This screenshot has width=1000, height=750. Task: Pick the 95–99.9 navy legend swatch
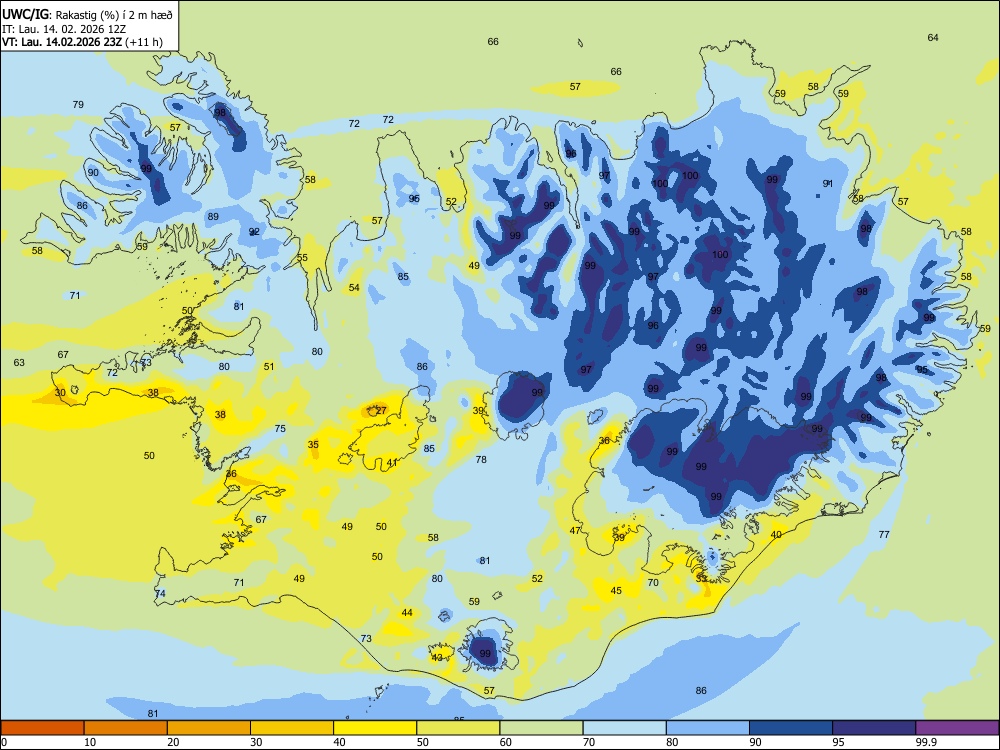(874, 728)
